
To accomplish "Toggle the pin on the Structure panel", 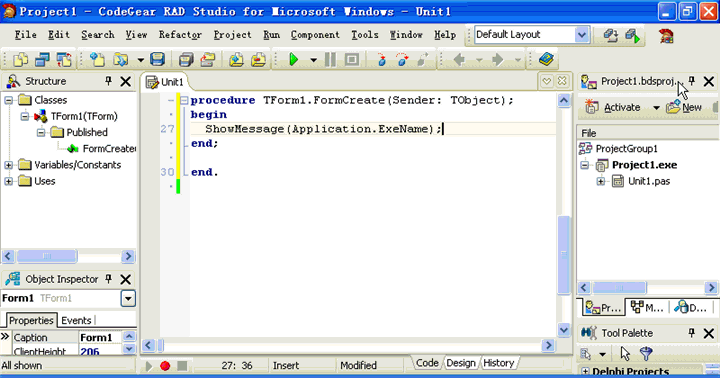I will pos(108,81).
